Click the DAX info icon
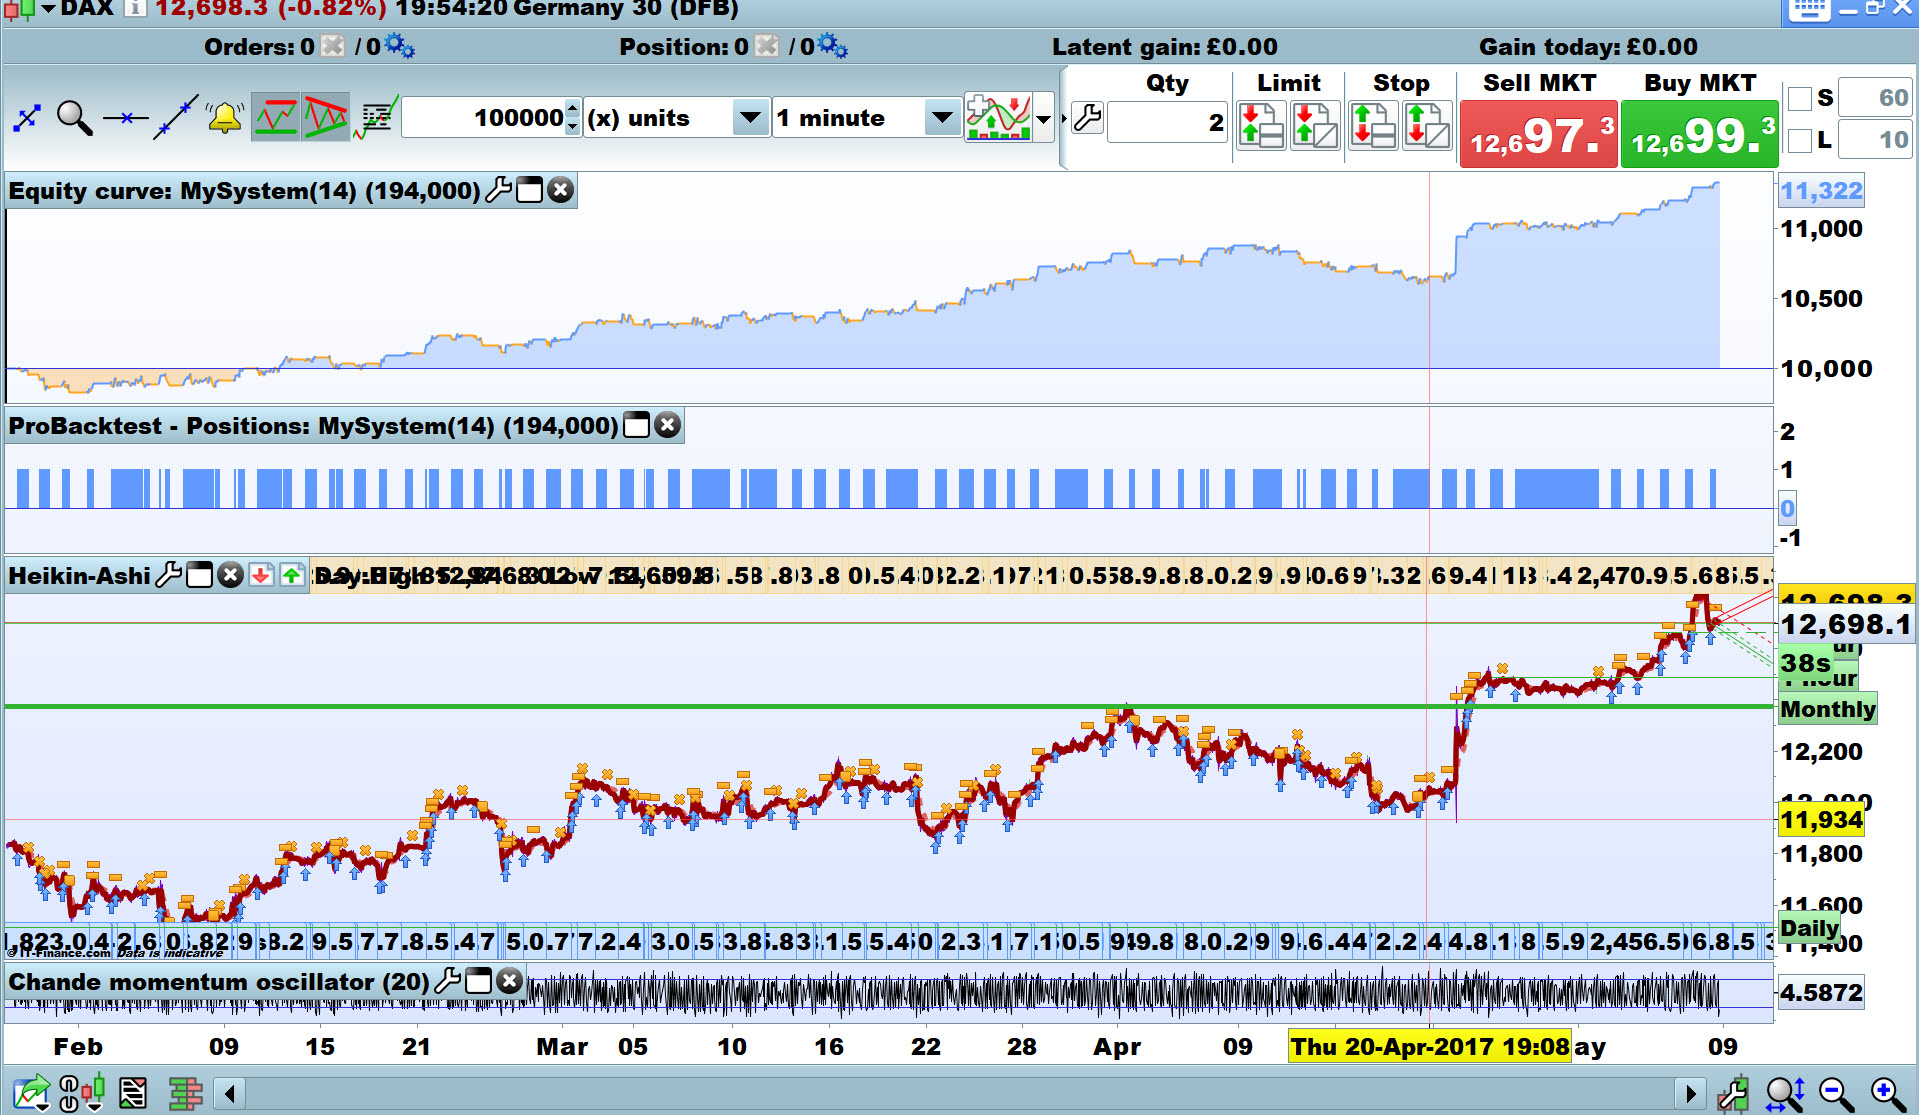1919x1115 pixels. pos(135,8)
